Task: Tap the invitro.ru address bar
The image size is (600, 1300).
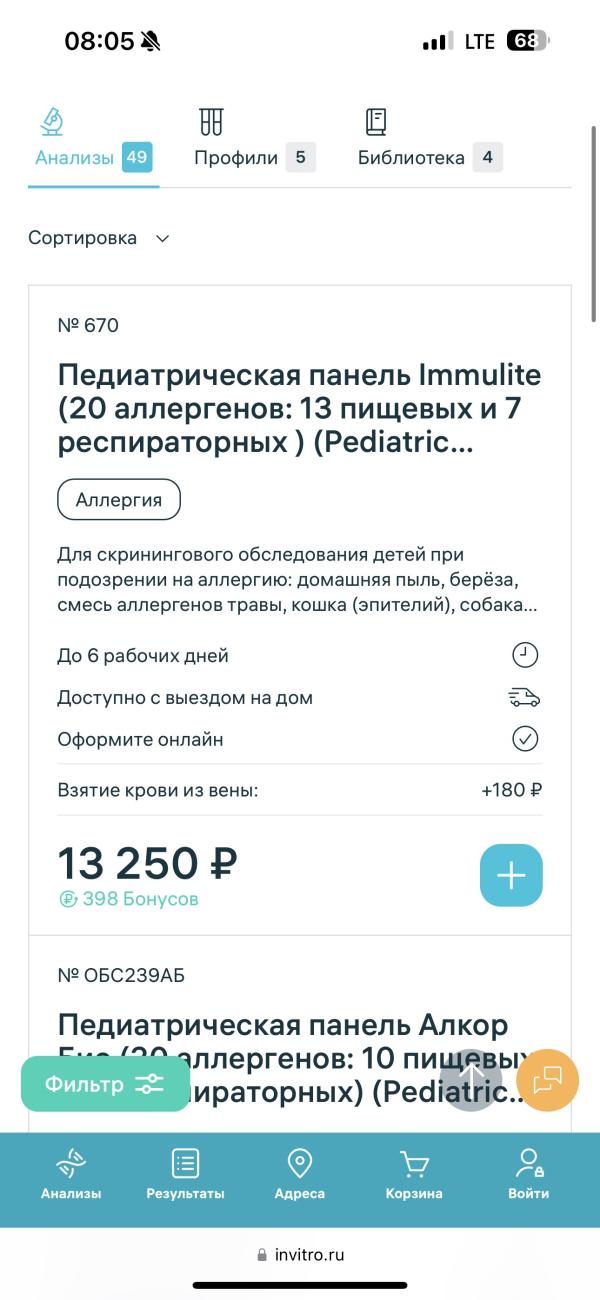Action: (300, 1254)
